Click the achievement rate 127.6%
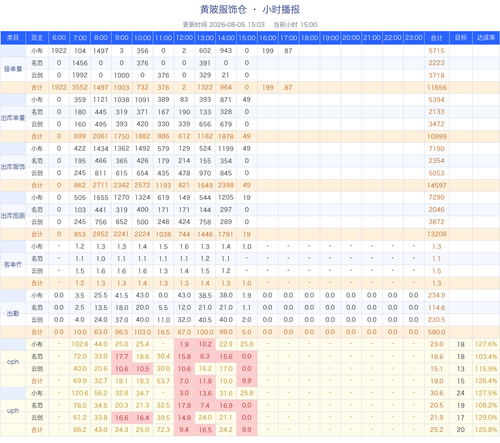 [486, 344]
